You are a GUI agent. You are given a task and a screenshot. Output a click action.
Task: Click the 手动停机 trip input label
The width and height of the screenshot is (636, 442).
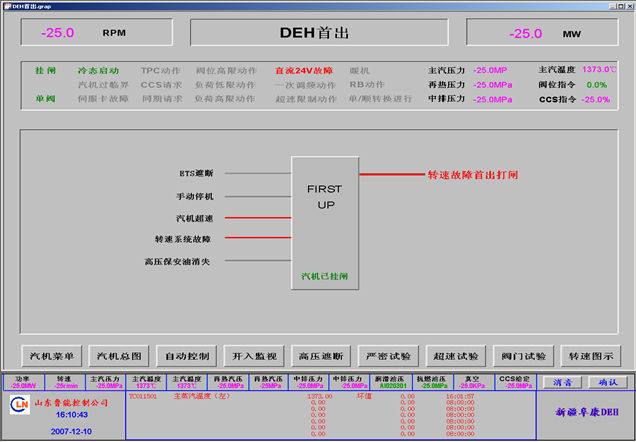pos(195,196)
